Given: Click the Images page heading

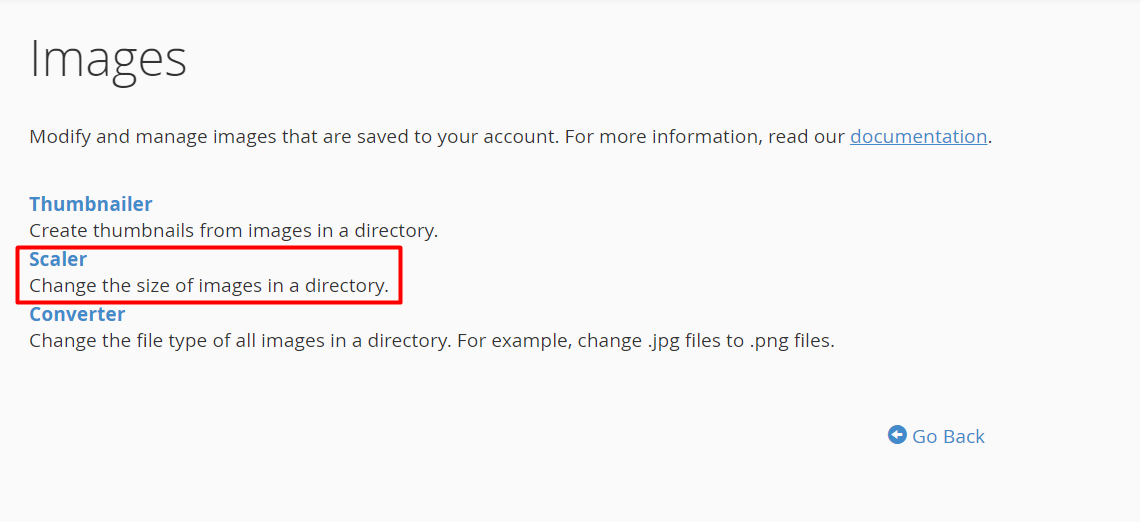Looking at the screenshot, I should 108,60.
